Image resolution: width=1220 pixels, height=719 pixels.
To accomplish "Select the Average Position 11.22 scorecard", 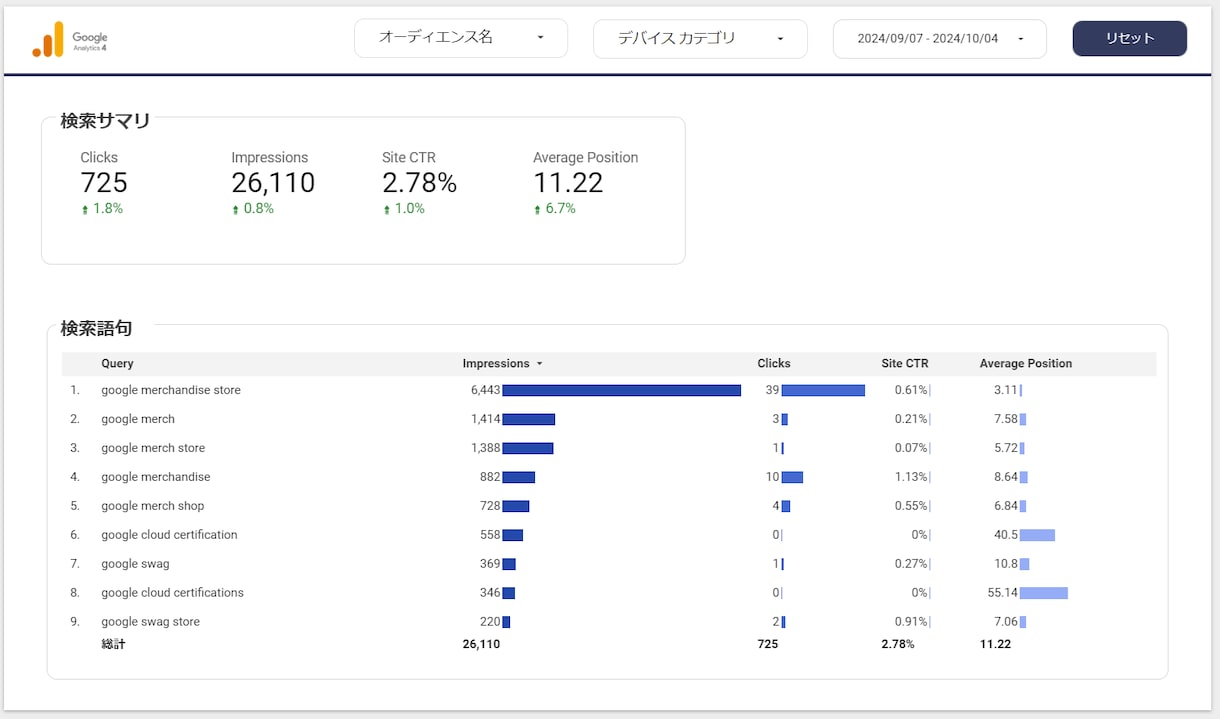I will 585,182.
